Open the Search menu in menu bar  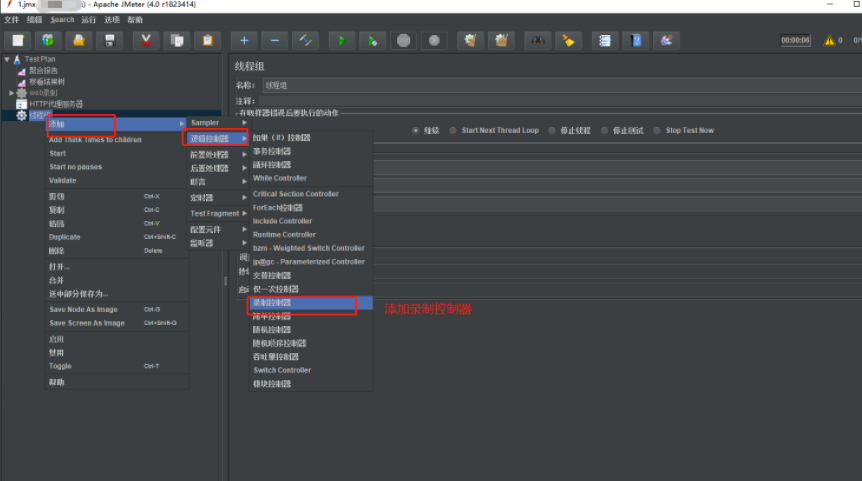(x=62, y=20)
